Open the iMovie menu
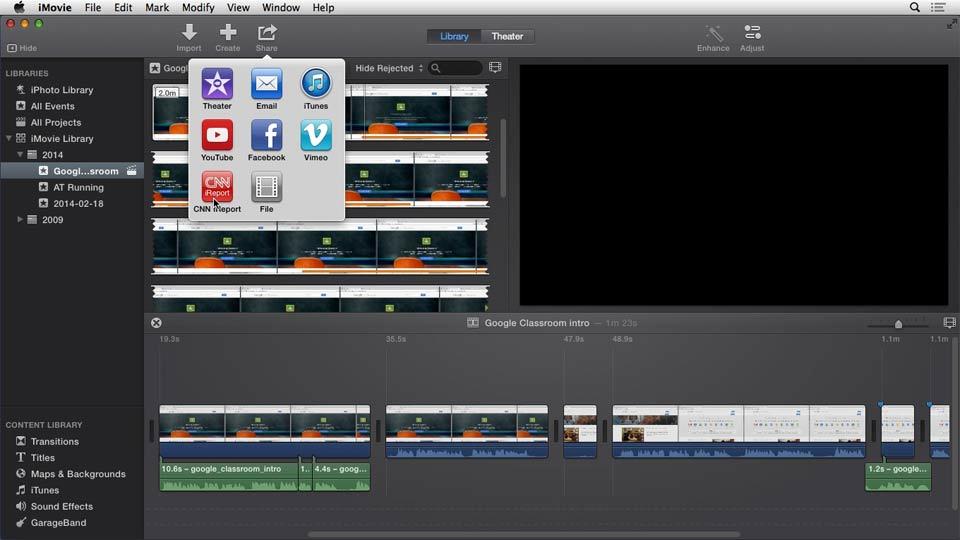The height and width of the screenshot is (540, 960). (x=54, y=7)
